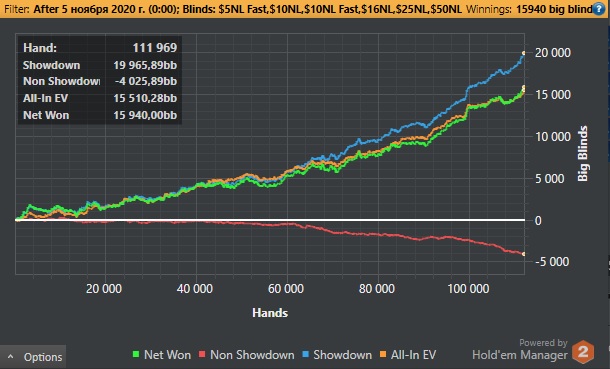Toggle the Net Won legend entry
This screenshot has height=369, width=610.
point(162,355)
